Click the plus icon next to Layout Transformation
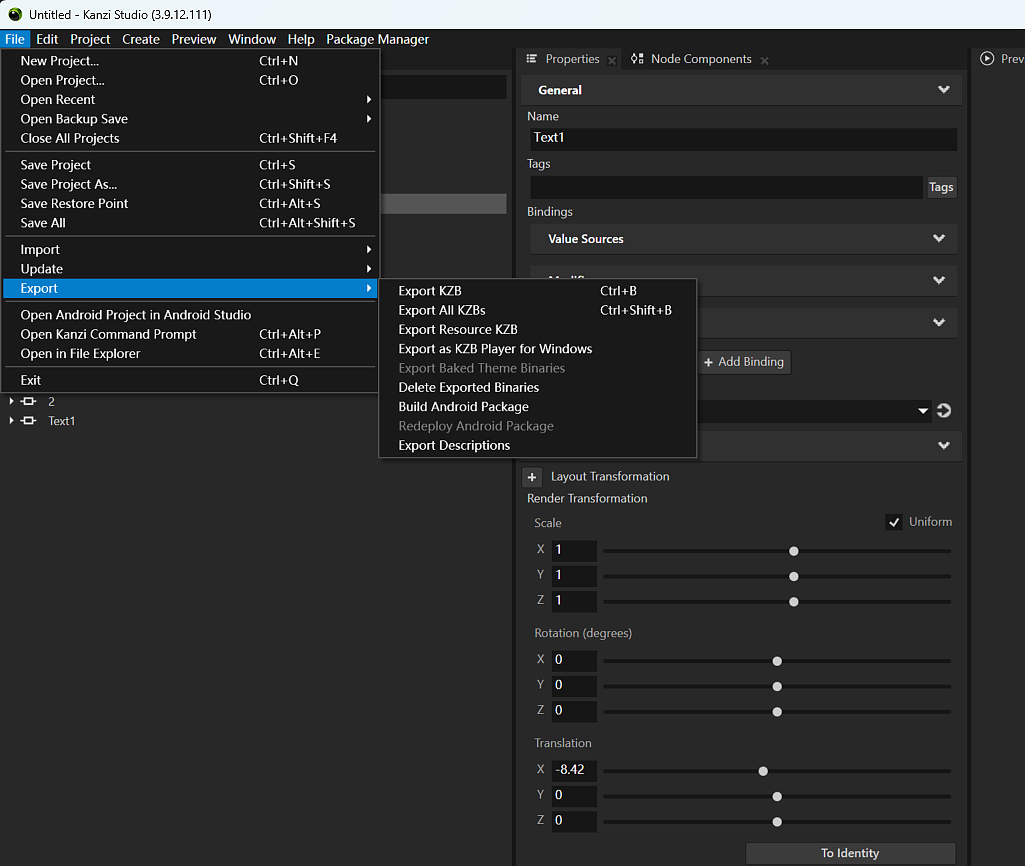The width and height of the screenshot is (1025, 866). [x=532, y=477]
